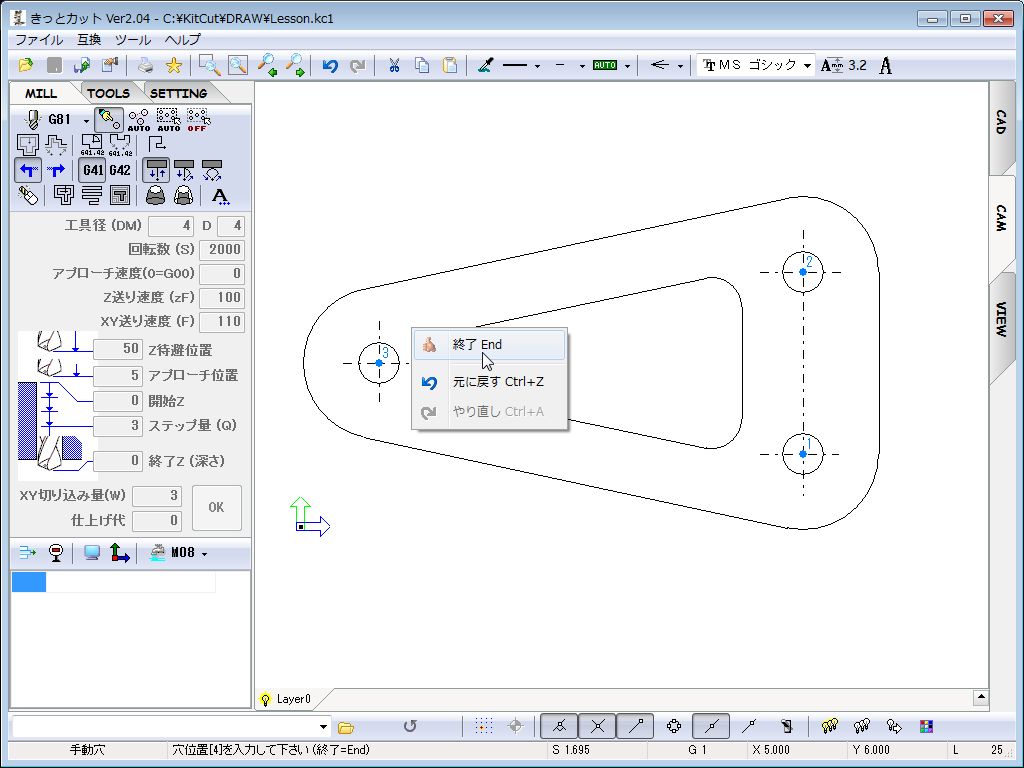Viewport: 1024px width, 768px height.
Task: Switch to the TOOLS tab
Action: coord(108,93)
